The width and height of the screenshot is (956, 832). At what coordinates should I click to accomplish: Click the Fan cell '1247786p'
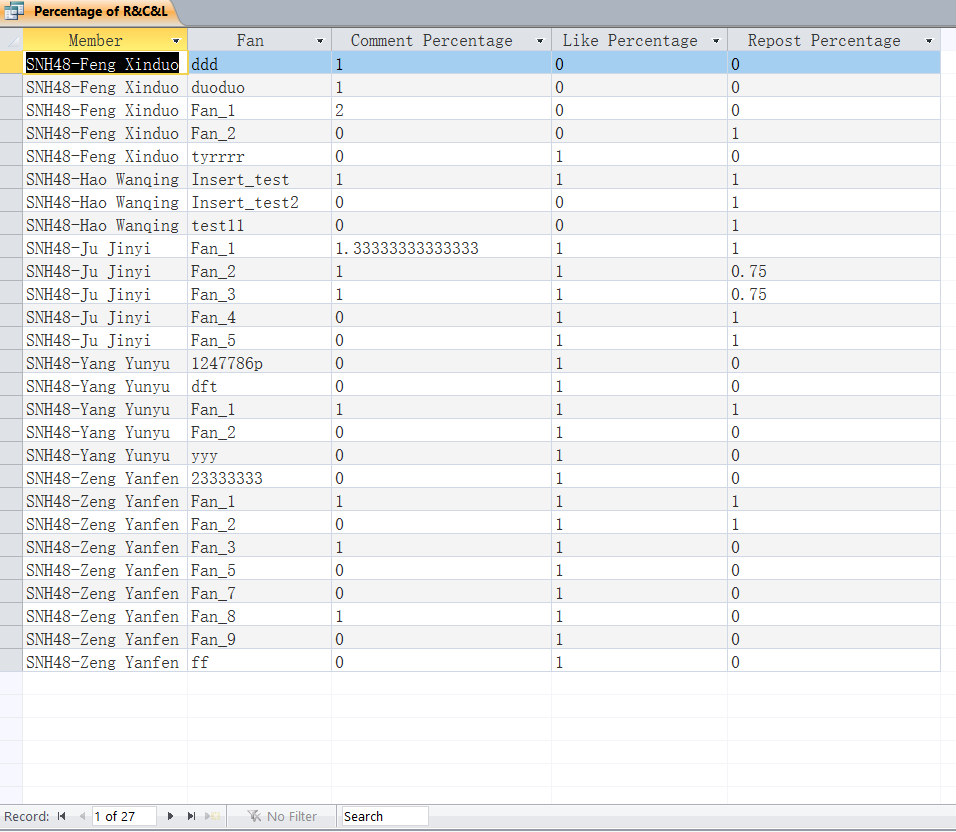coord(259,363)
